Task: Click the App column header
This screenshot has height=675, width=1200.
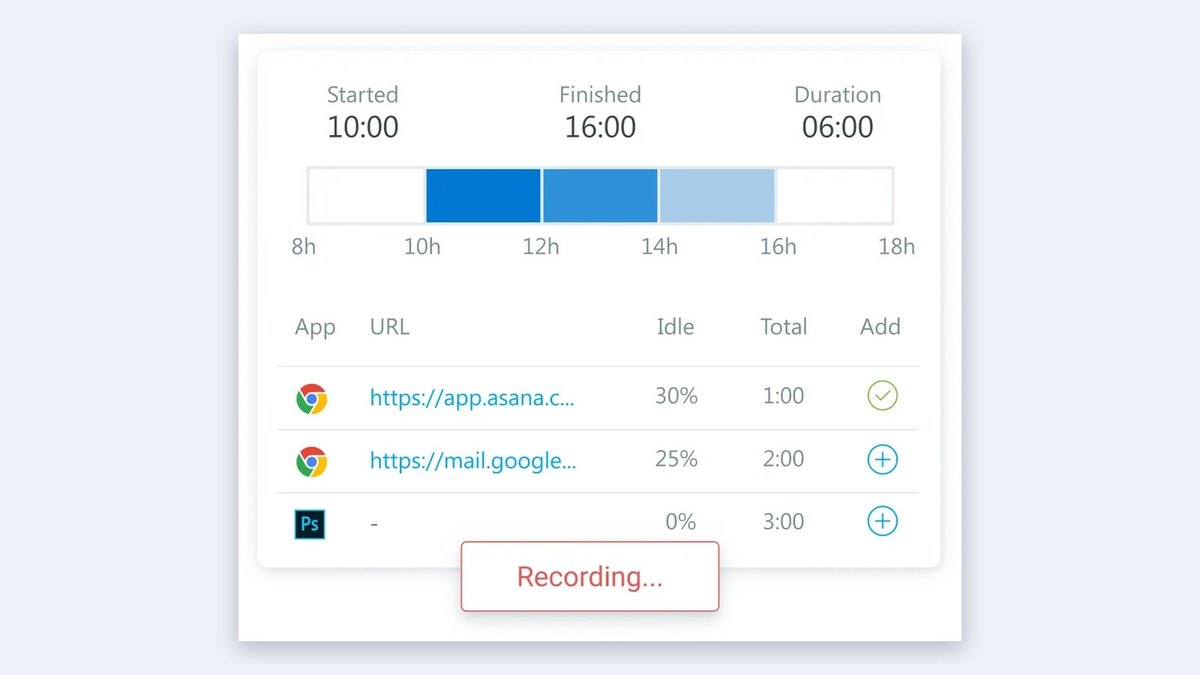Action: (315, 327)
